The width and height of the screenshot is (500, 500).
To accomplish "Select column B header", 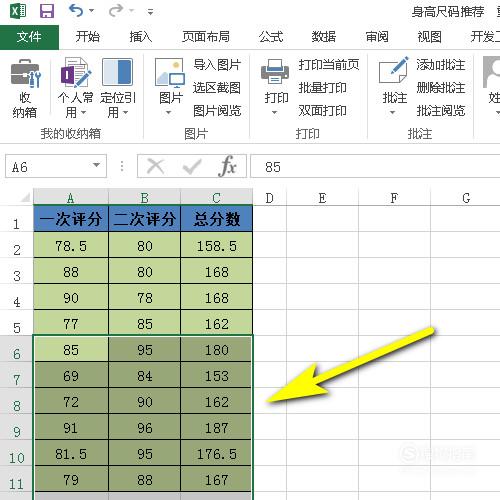I will point(144,197).
